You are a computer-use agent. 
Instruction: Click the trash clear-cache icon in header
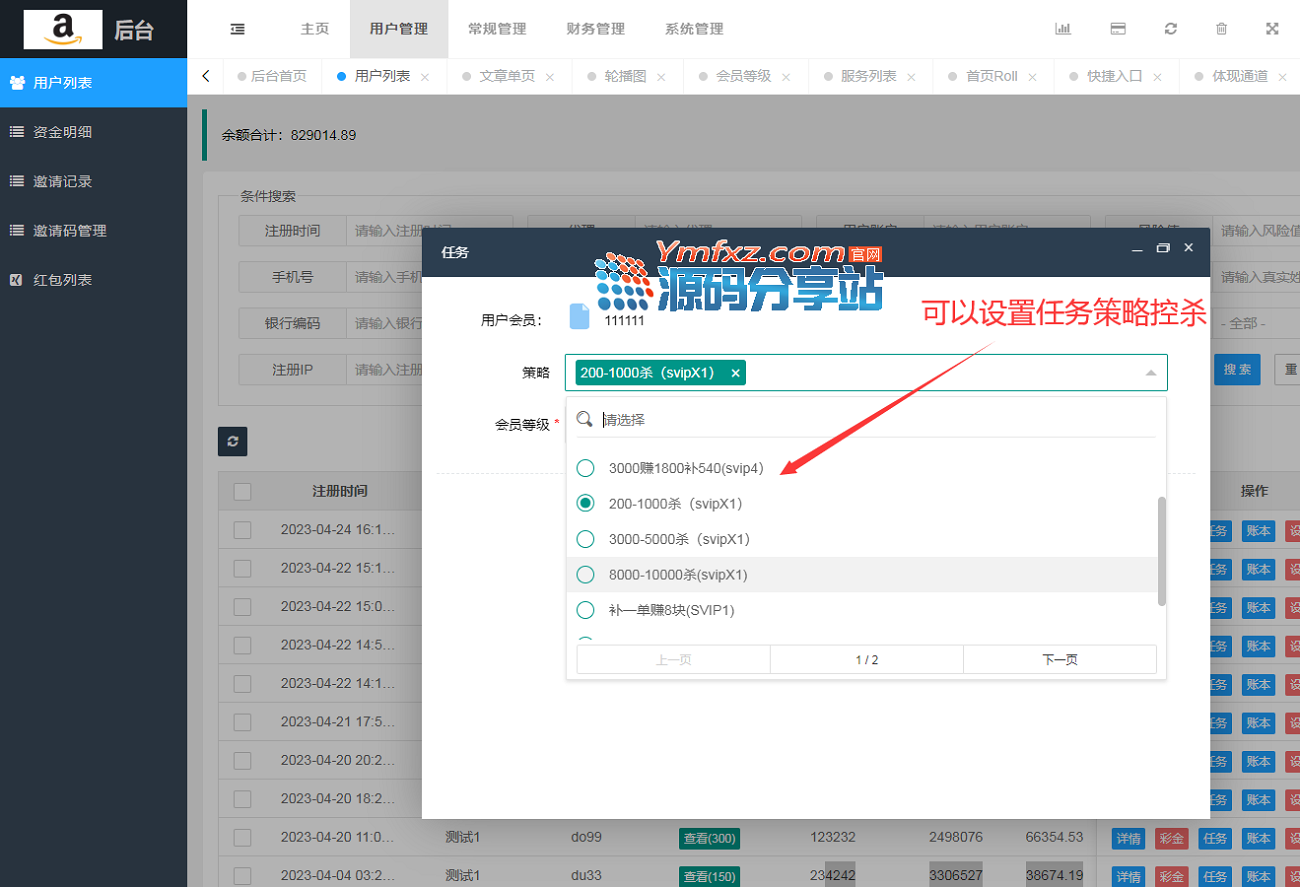pos(1221,29)
